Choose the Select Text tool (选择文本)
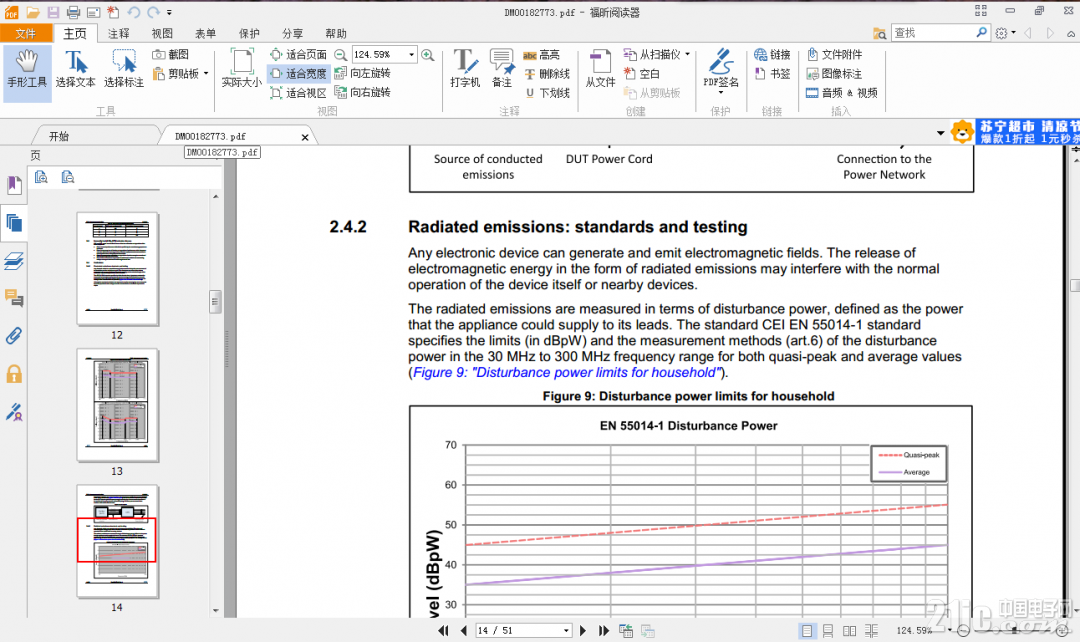Viewport: 1080px width, 642px height. pyautogui.click(x=75, y=69)
